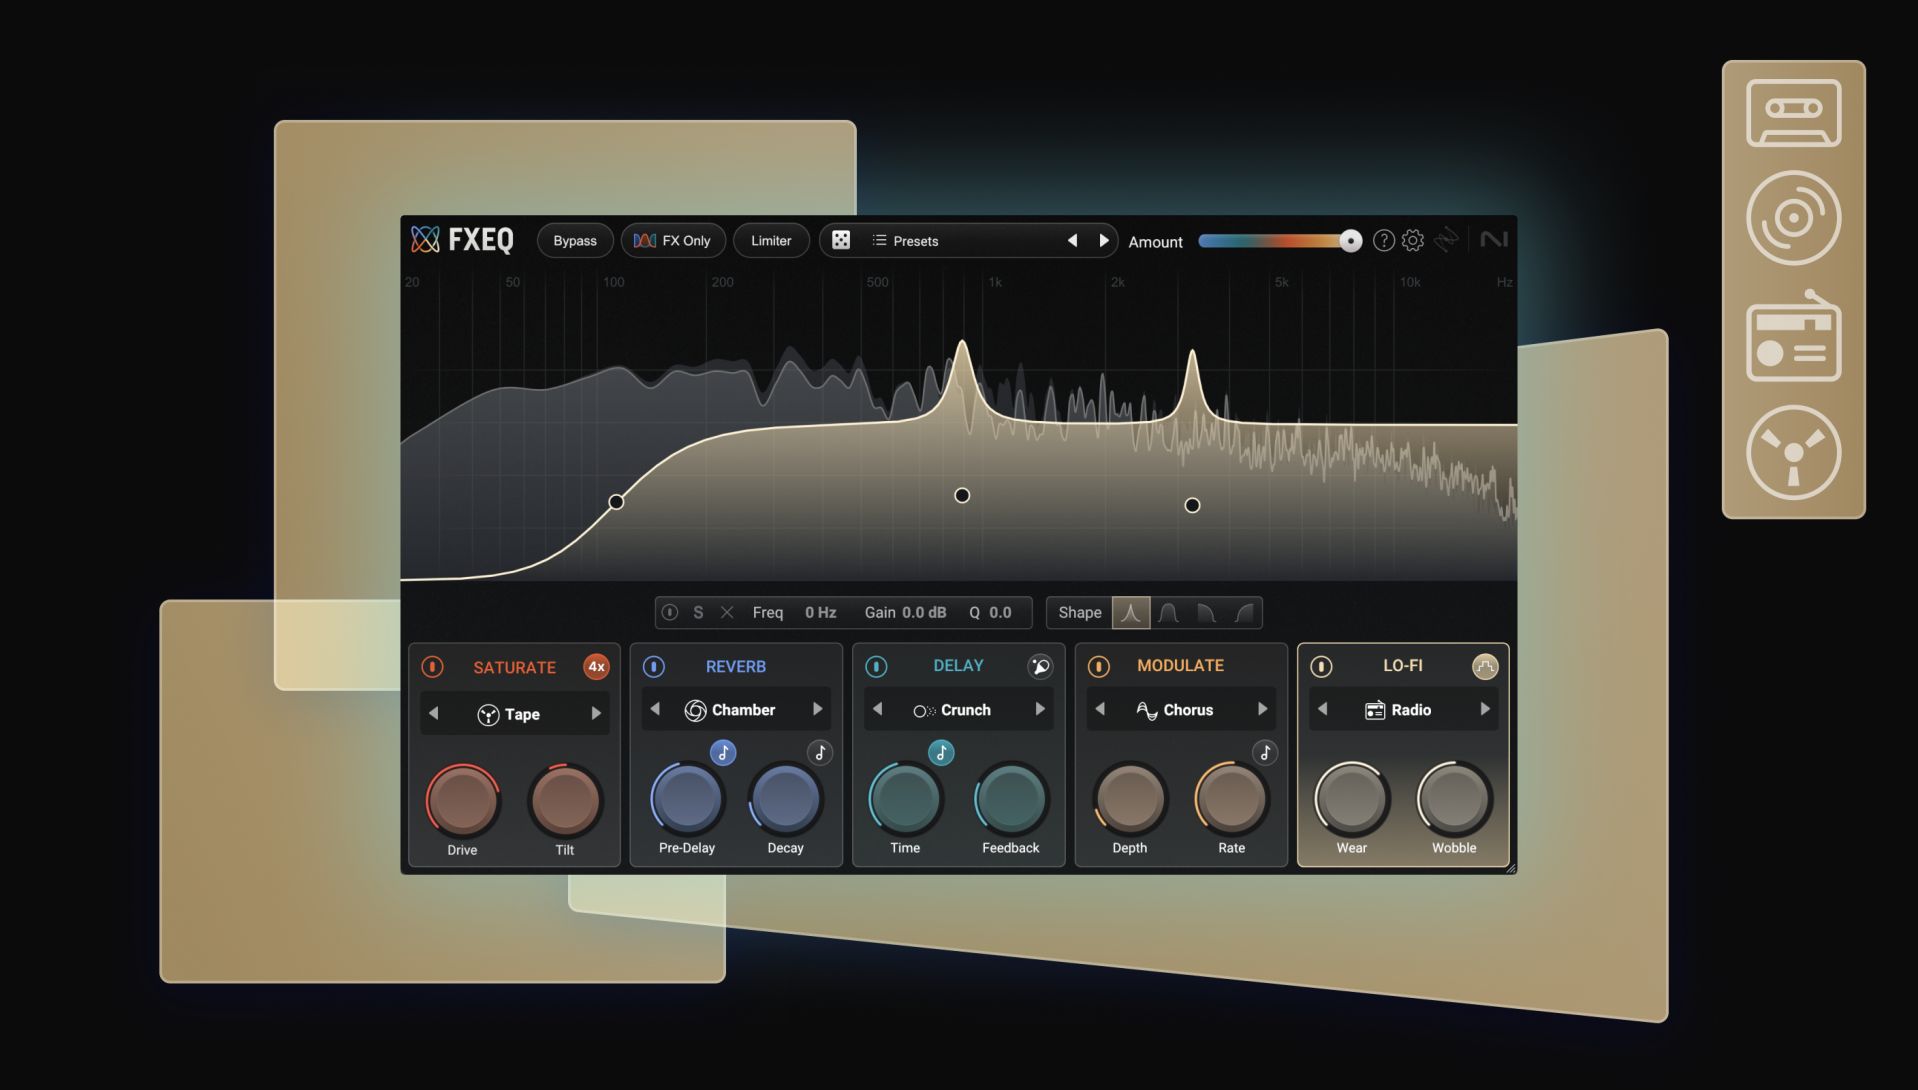Go to previous Saturate type before Tape
The image size is (1918, 1090).
433,714
